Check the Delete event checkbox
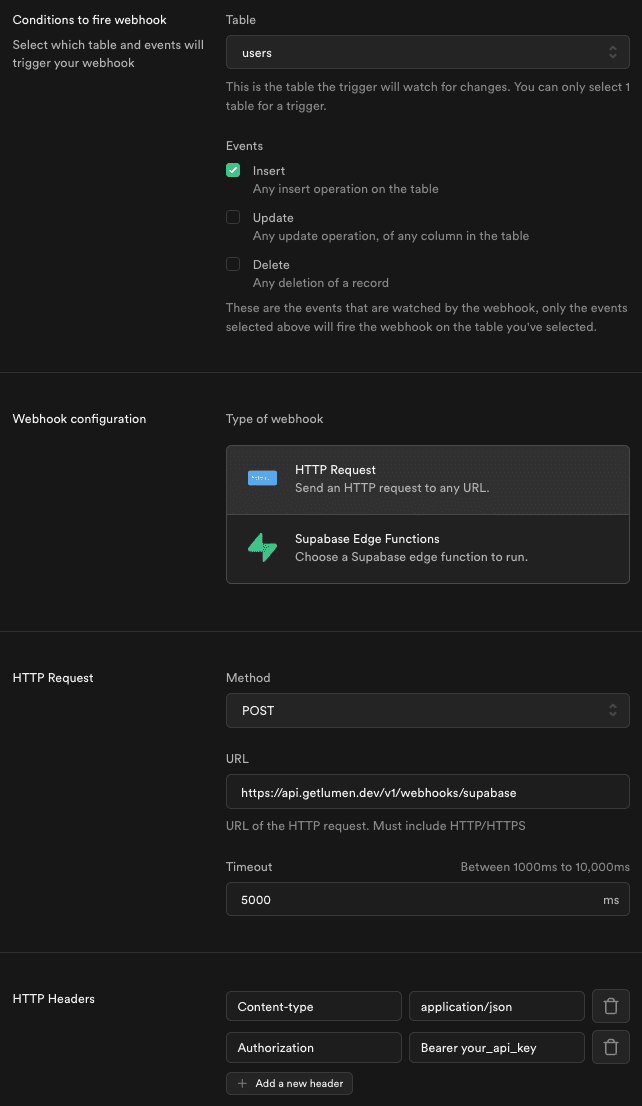 [x=232, y=264]
